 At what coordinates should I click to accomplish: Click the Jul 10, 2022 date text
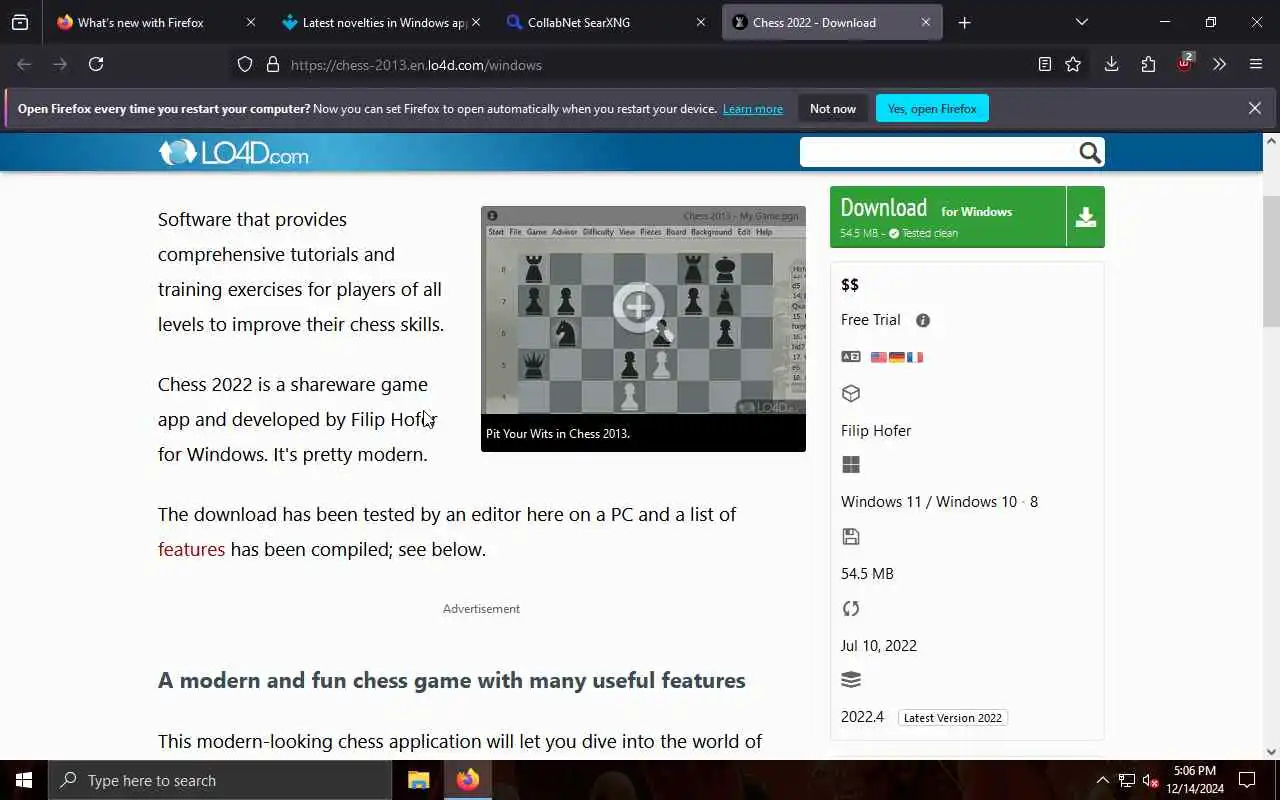[x=879, y=646]
